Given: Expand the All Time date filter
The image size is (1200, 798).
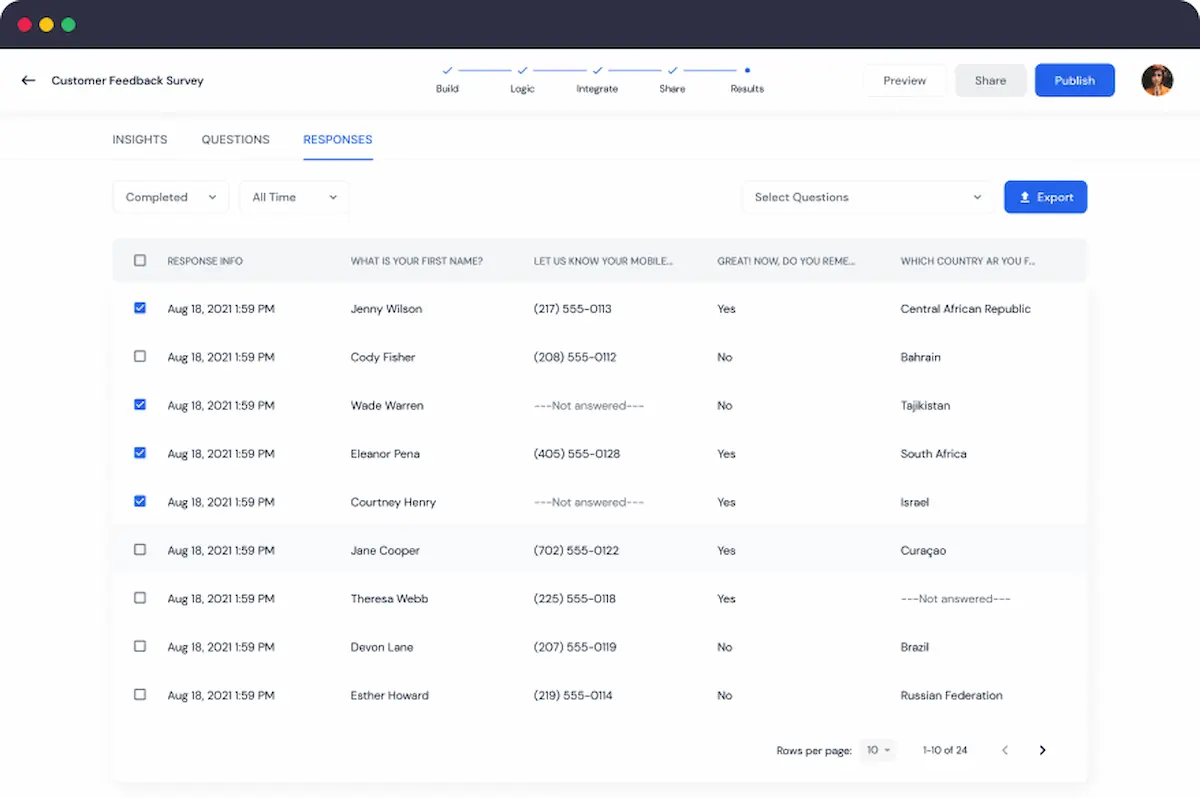Looking at the screenshot, I should tap(294, 198).
